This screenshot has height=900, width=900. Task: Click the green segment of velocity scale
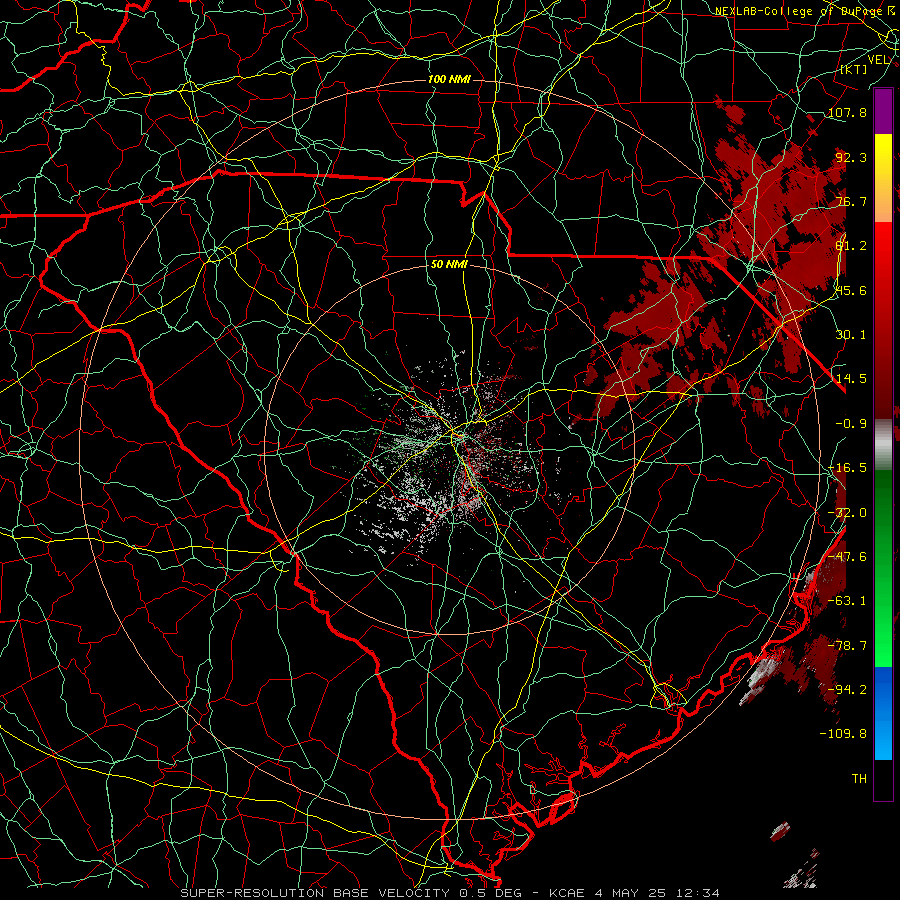883,568
